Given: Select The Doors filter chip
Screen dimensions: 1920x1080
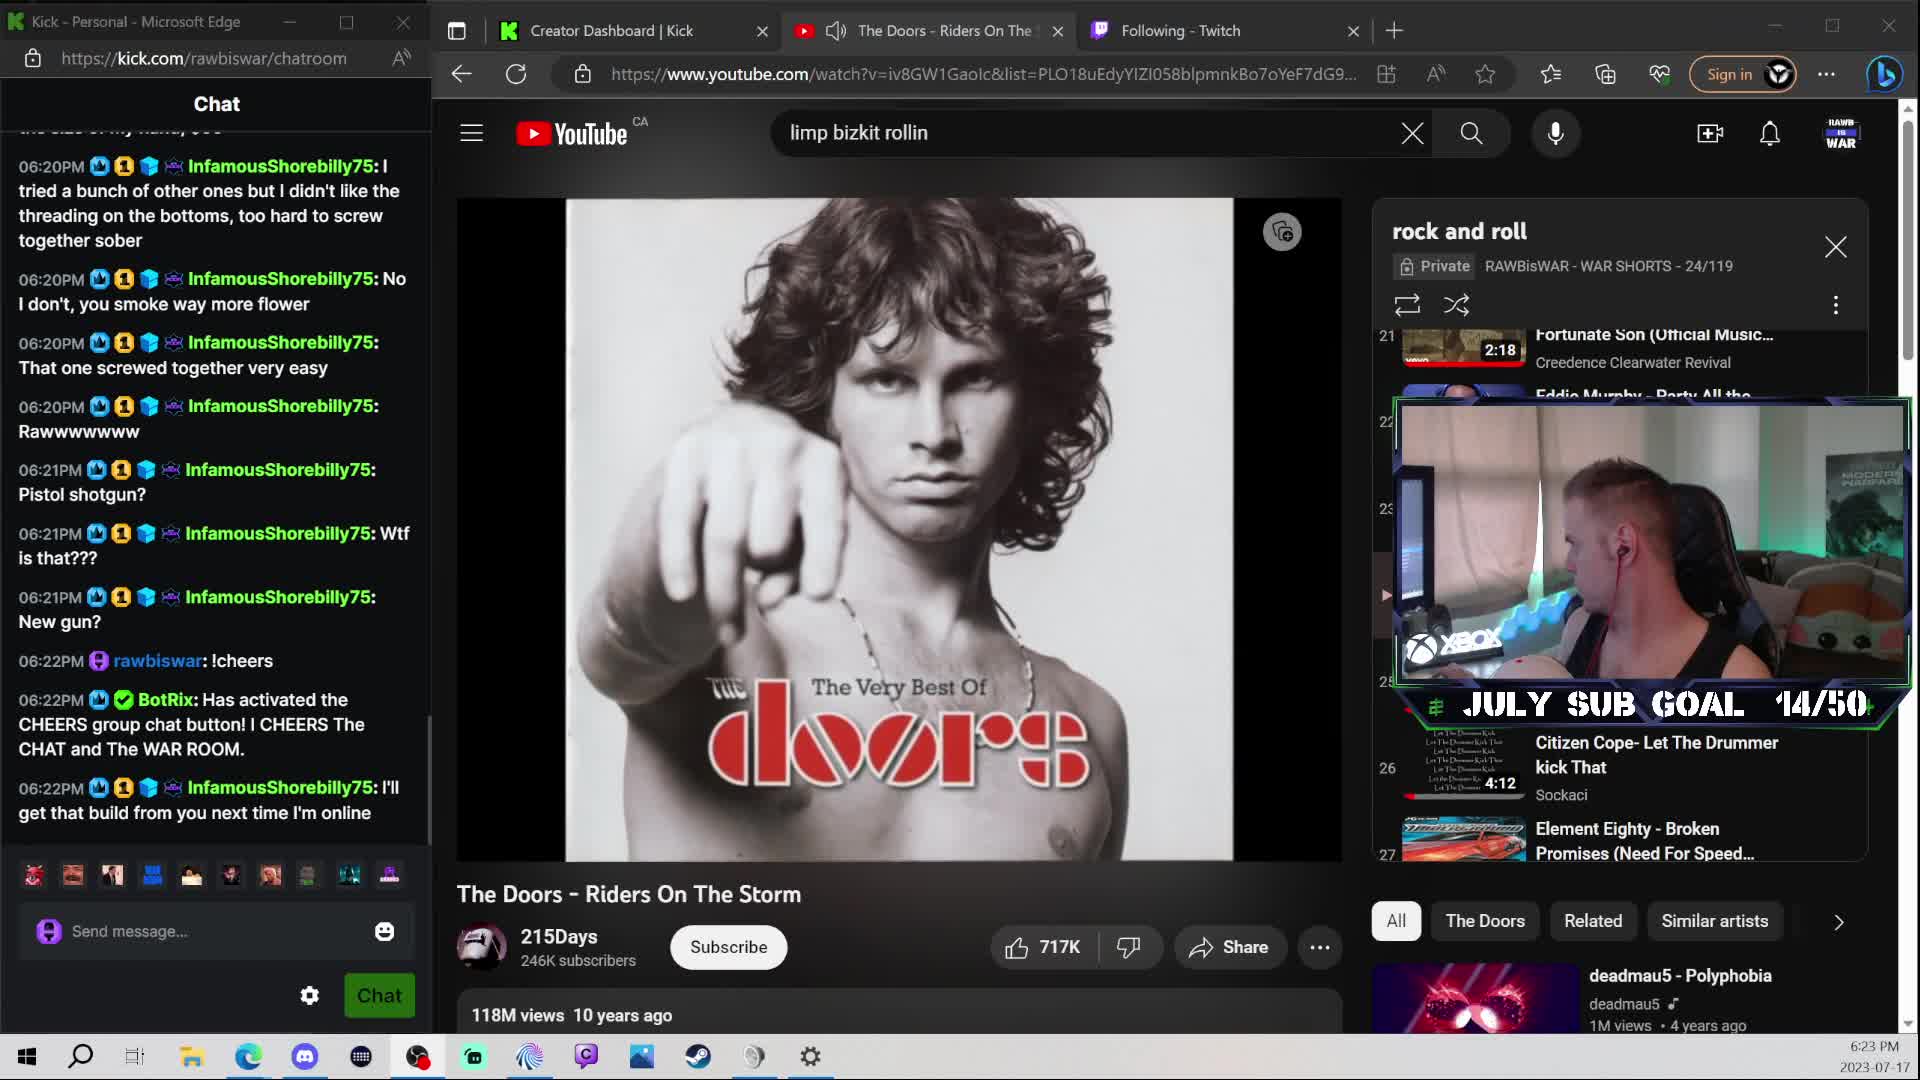Looking at the screenshot, I should pos(1484,921).
